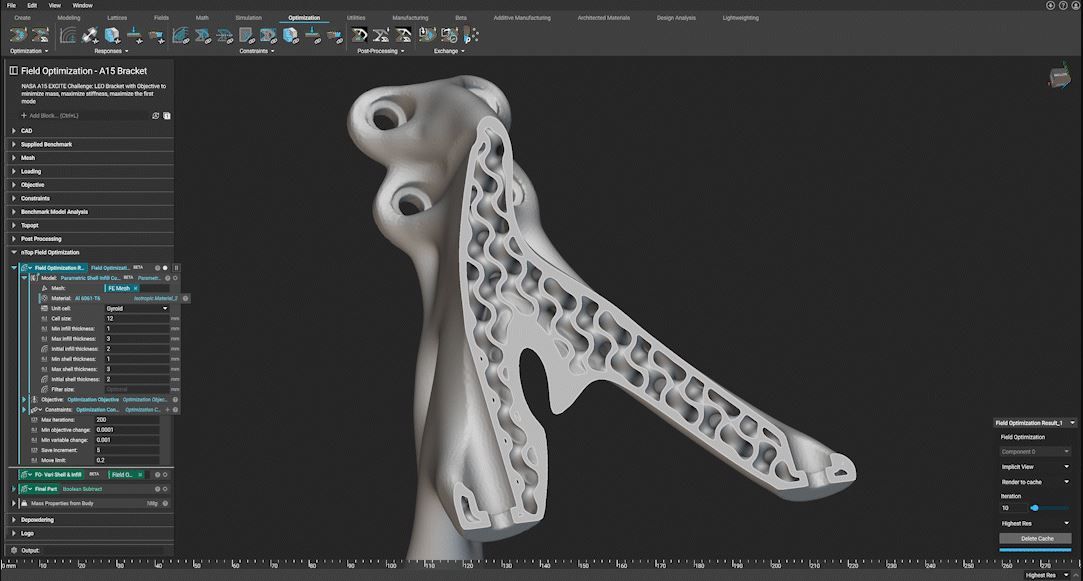Click the Material icon next to AI 6061-T6
The height and width of the screenshot is (581, 1083).
click(43, 297)
